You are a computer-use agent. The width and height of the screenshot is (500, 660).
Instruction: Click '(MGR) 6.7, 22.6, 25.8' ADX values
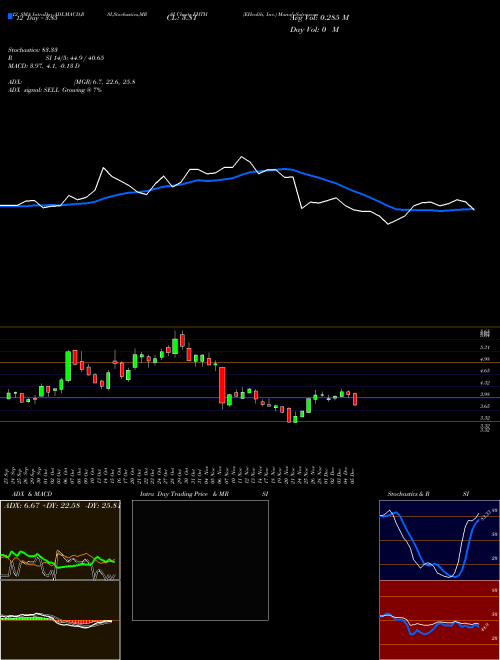[104, 82]
